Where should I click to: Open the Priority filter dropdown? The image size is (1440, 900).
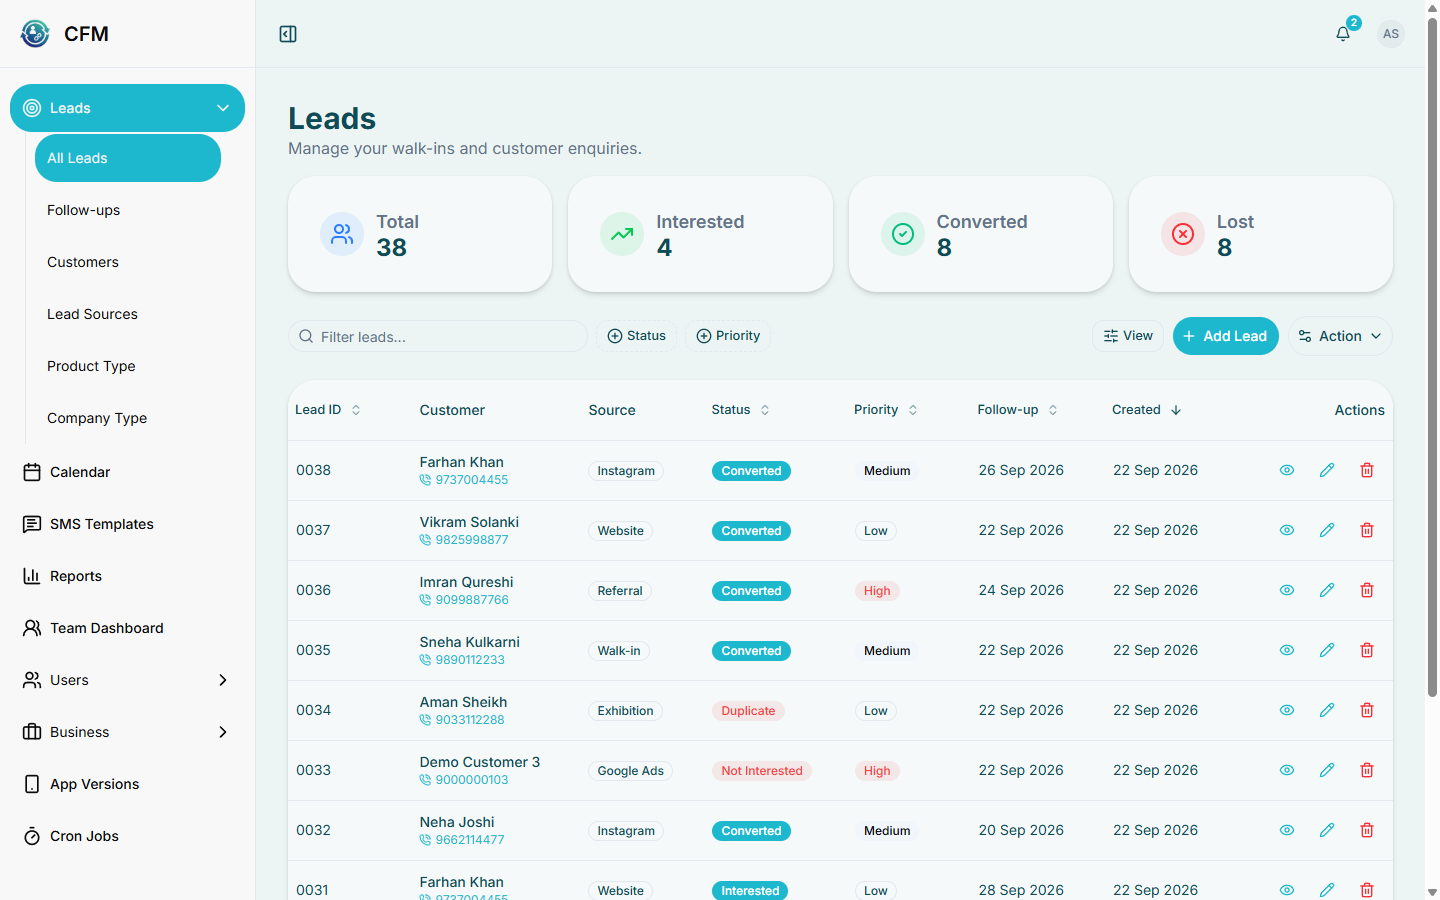tap(728, 336)
